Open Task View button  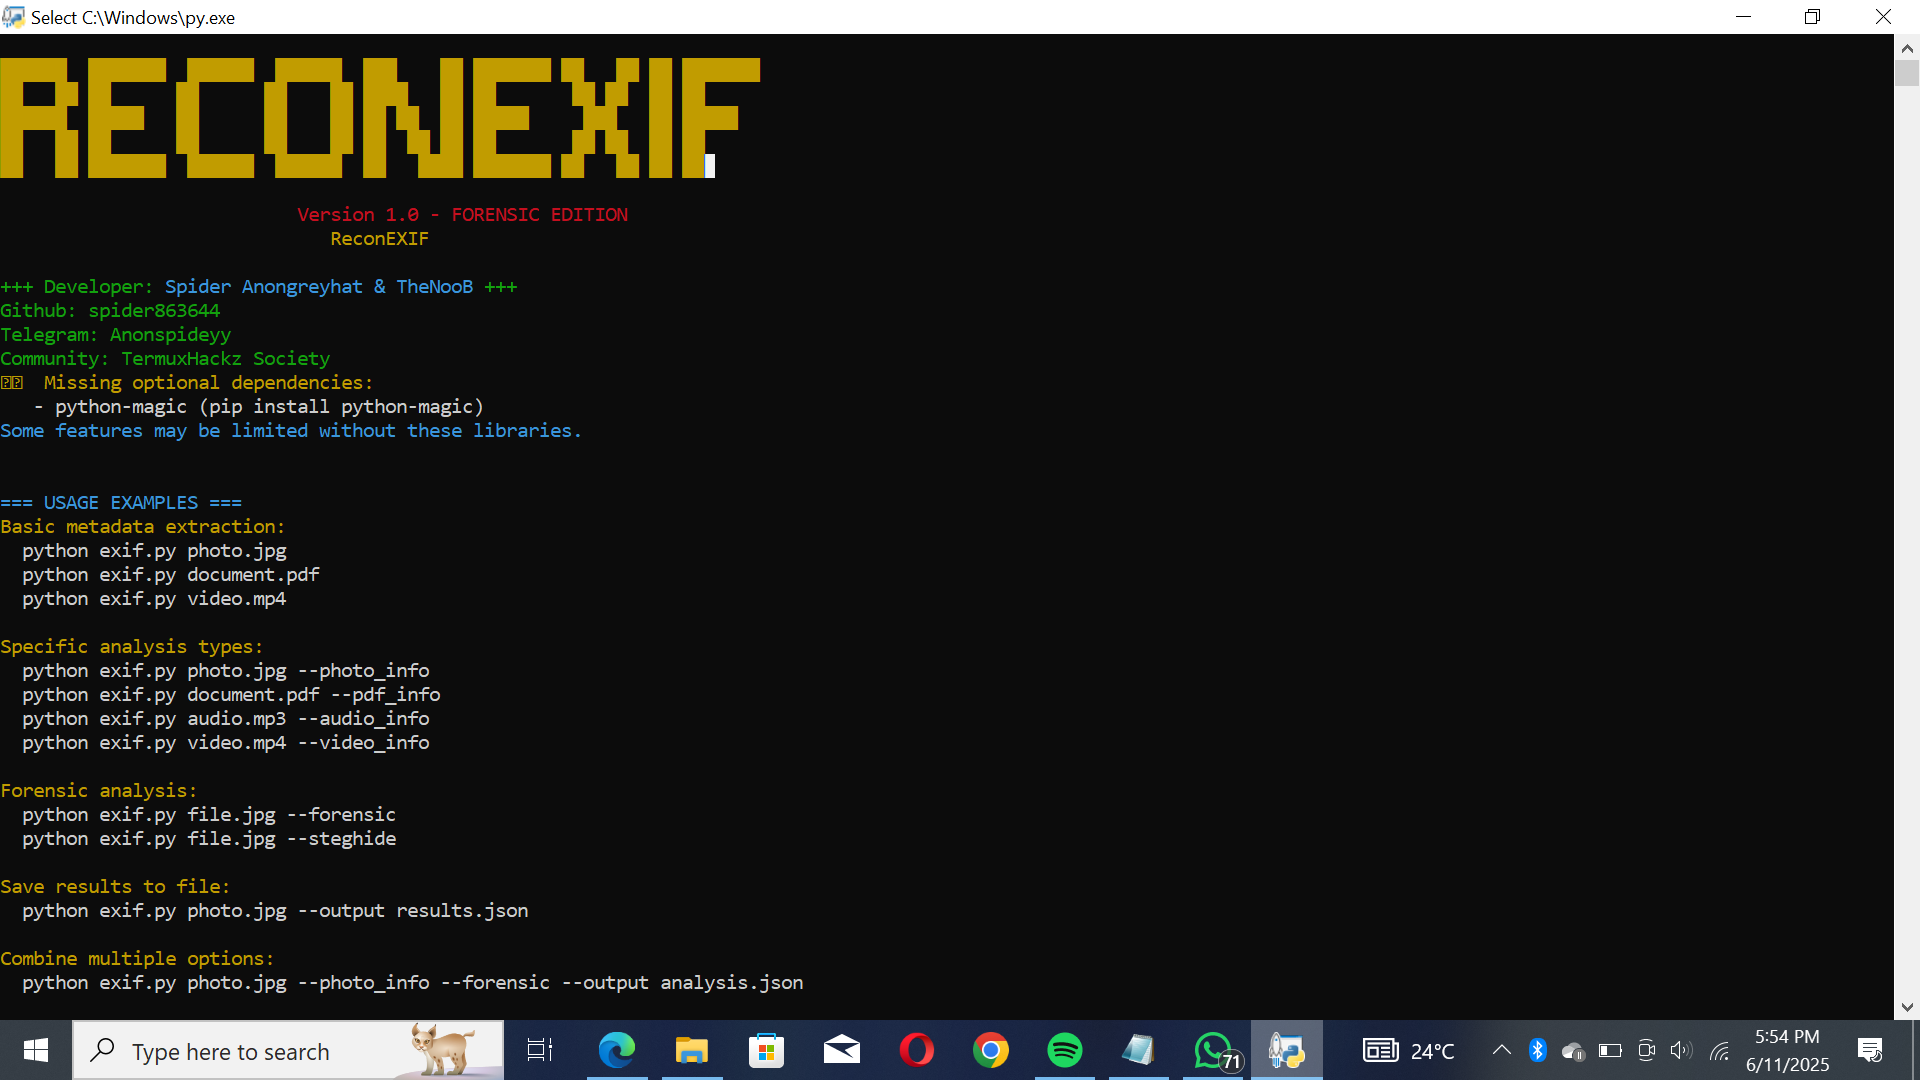[x=540, y=1050]
